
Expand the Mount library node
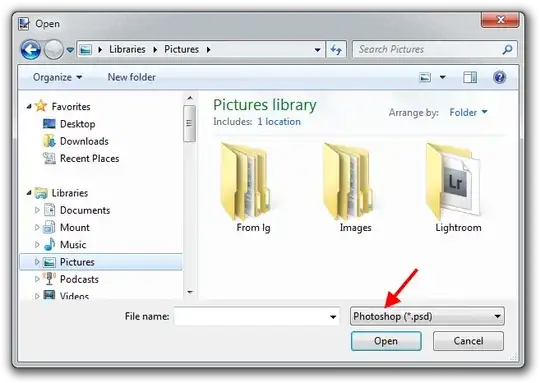pos(37,227)
